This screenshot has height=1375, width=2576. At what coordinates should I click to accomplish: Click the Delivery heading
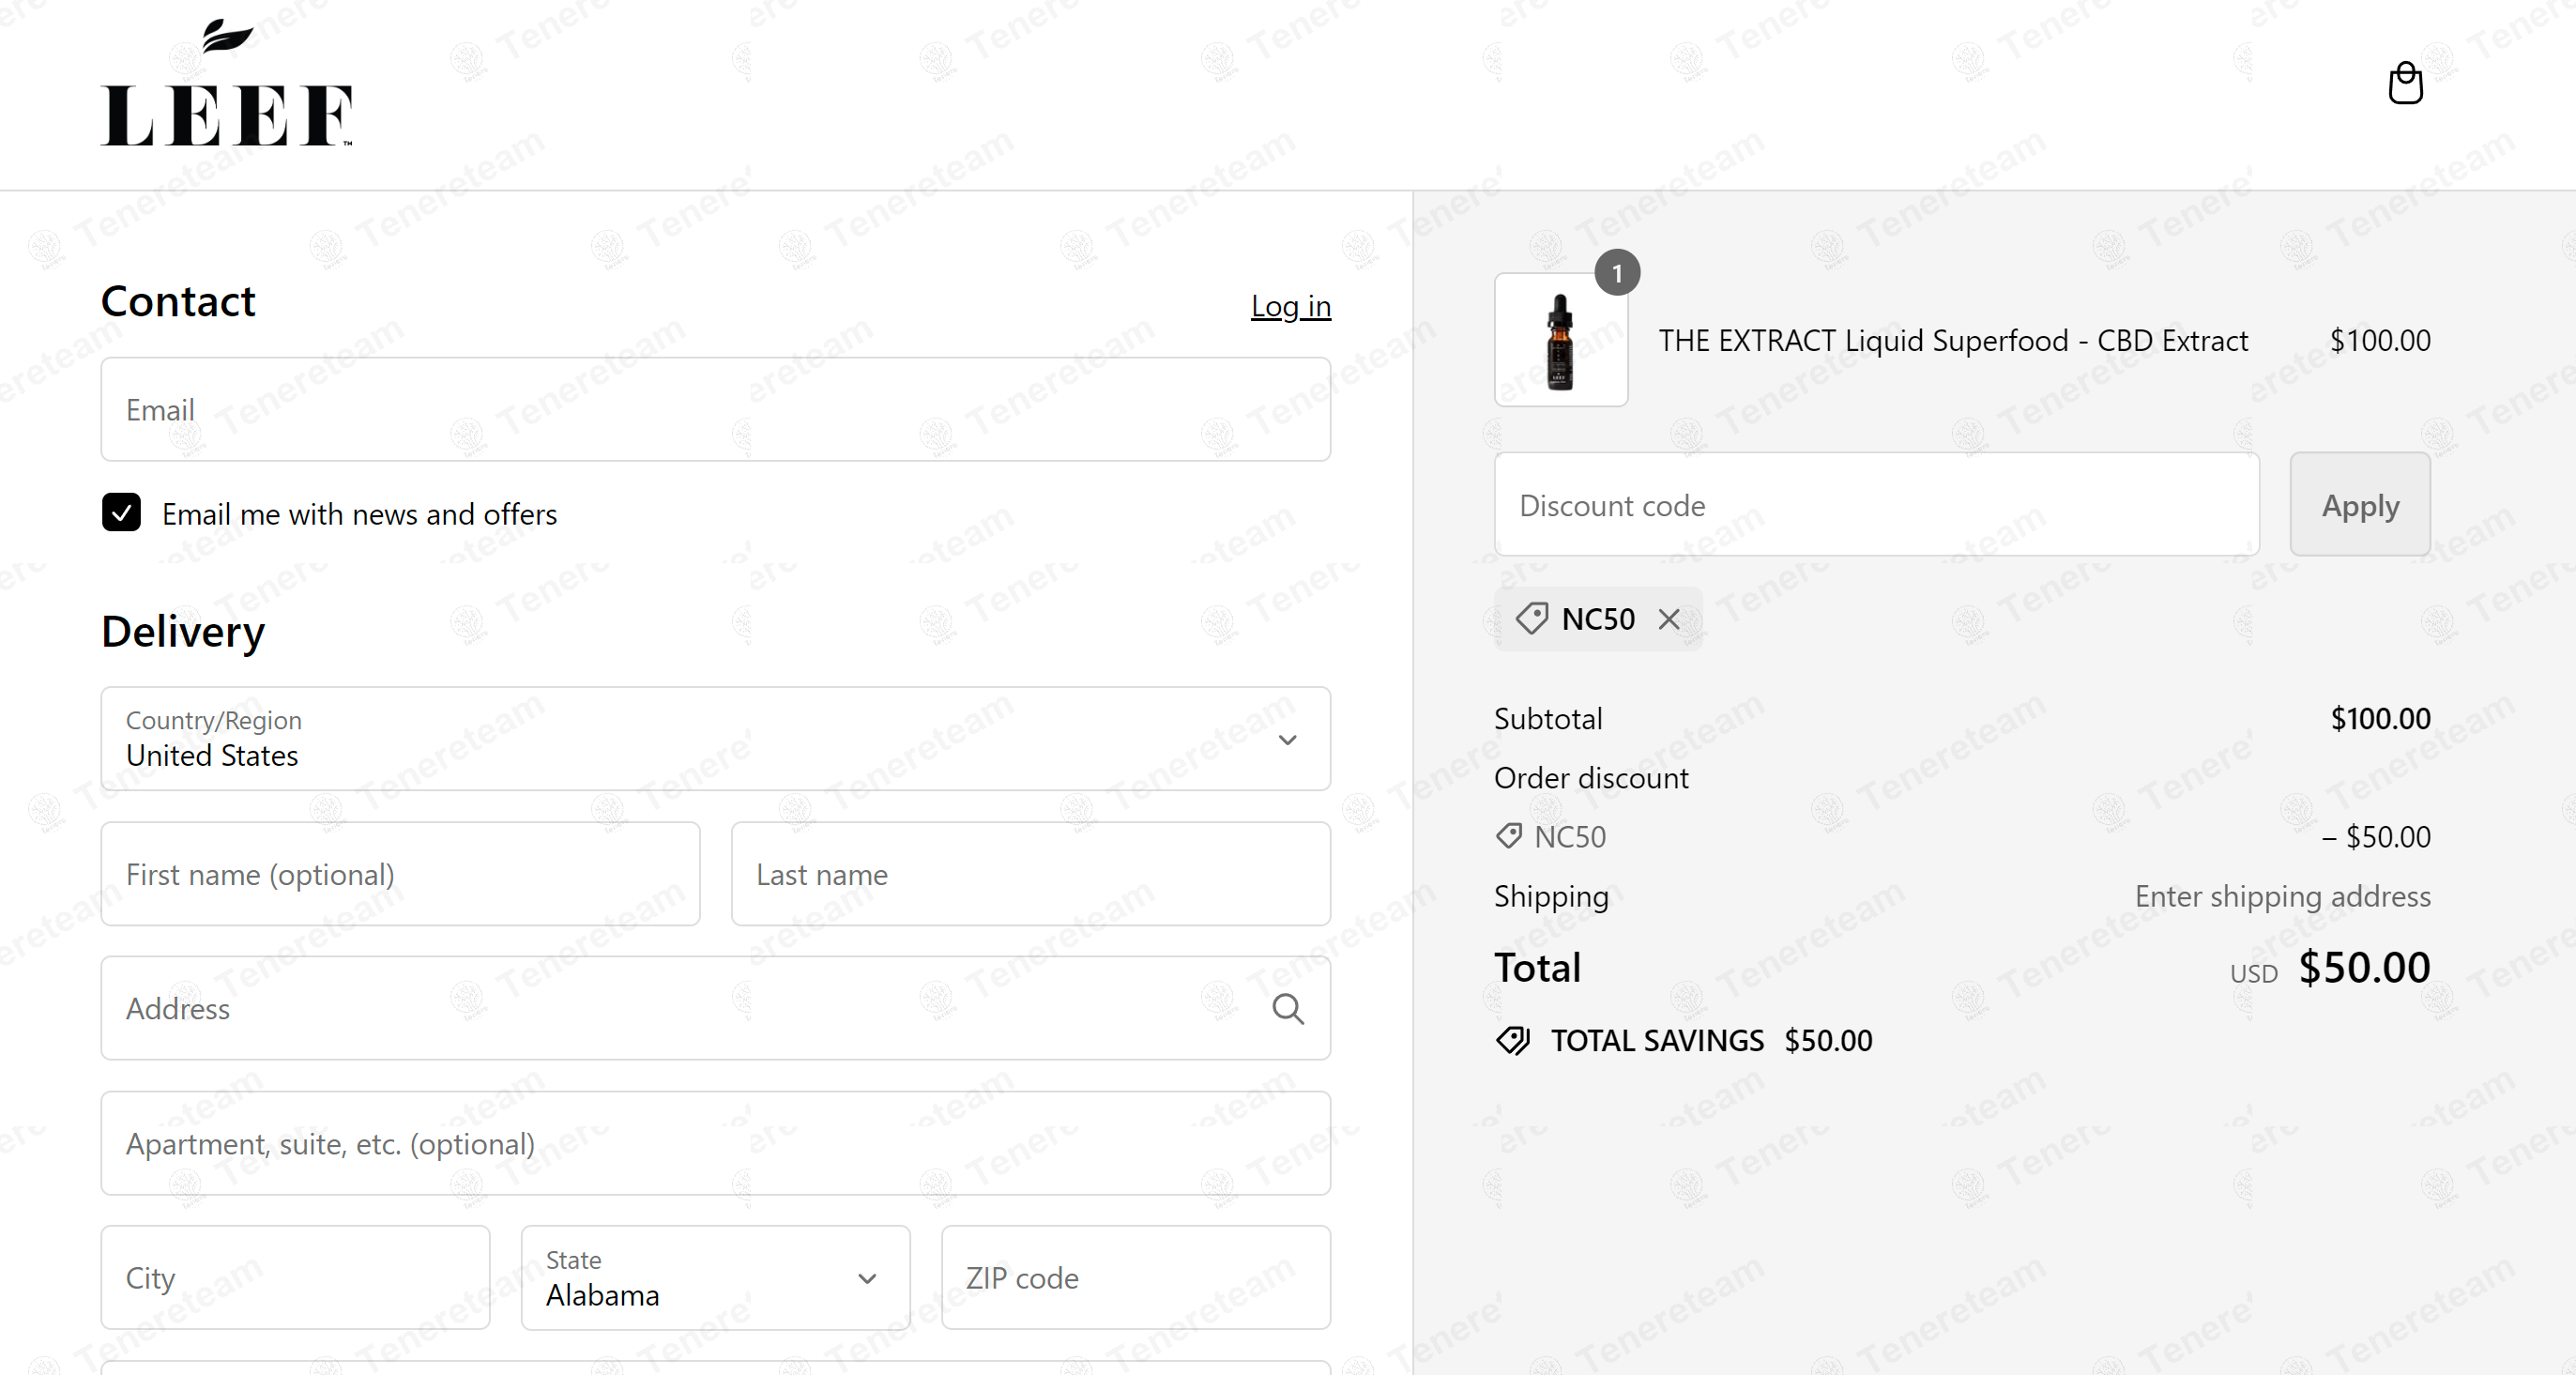pyautogui.click(x=183, y=633)
